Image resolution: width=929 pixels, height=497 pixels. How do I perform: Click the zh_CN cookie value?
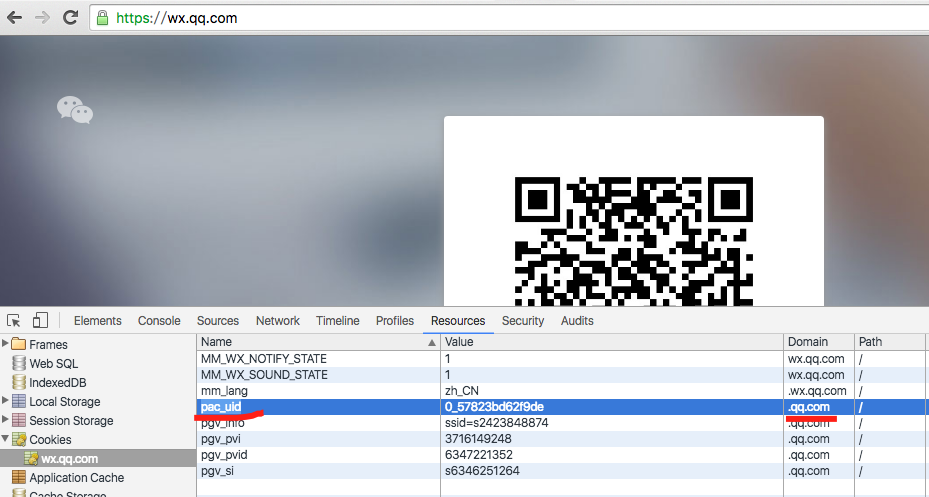pos(462,391)
